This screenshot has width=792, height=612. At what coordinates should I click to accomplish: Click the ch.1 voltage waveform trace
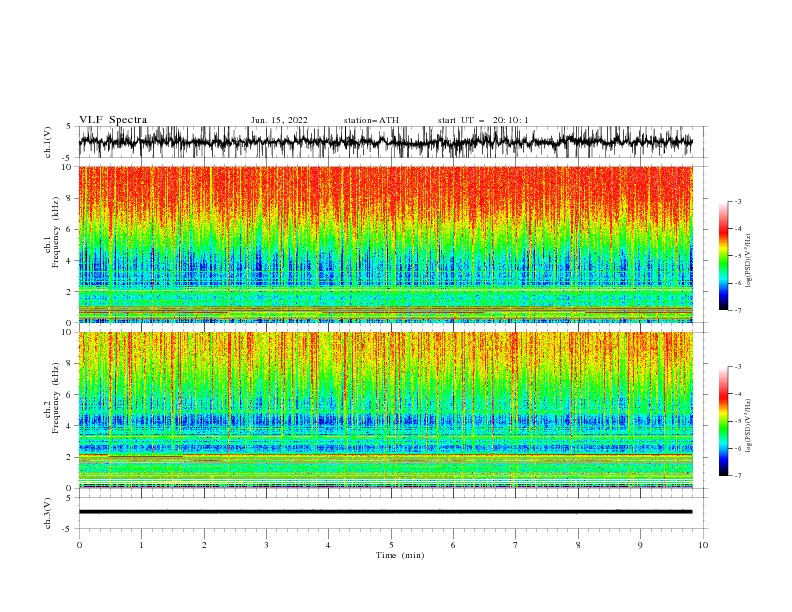(386, 142)
